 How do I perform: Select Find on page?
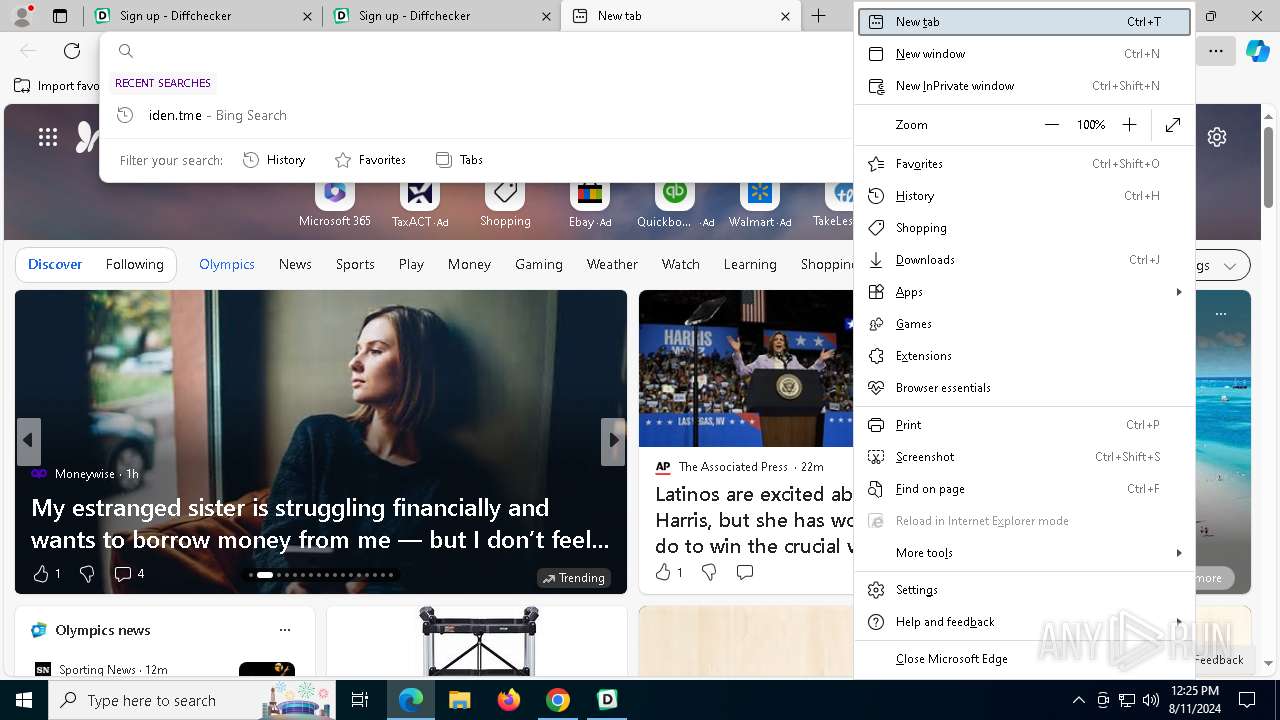tap(1024, 489)
